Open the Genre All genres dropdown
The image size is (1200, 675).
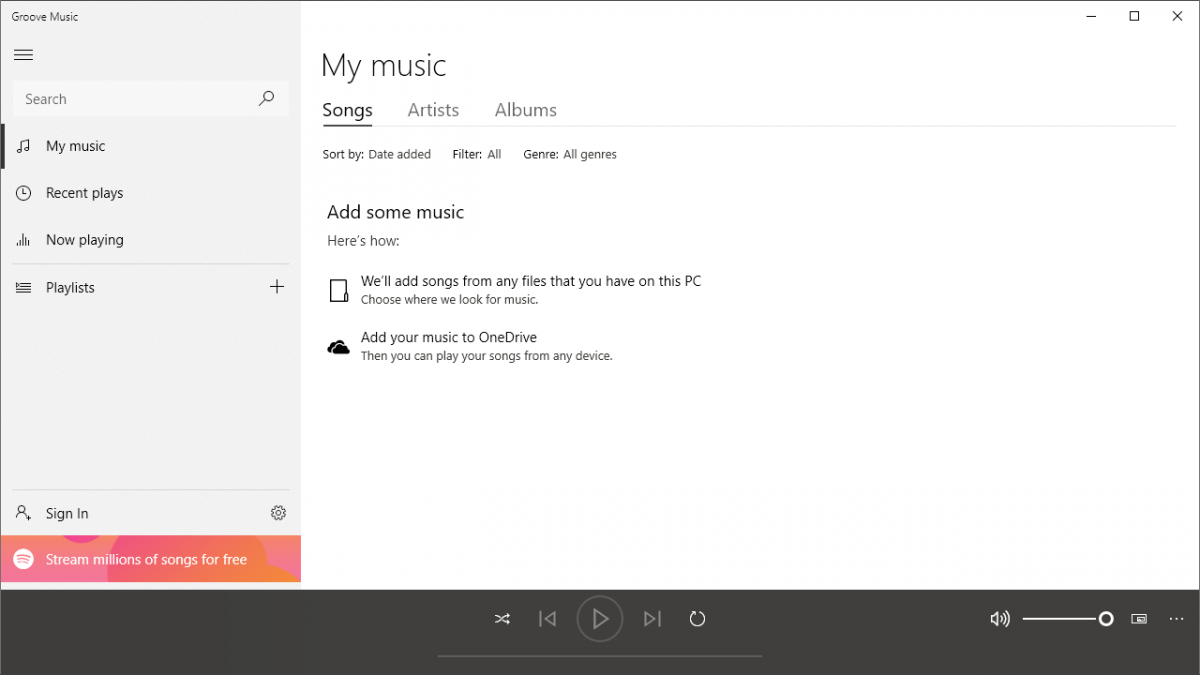(x=589, y=154)
